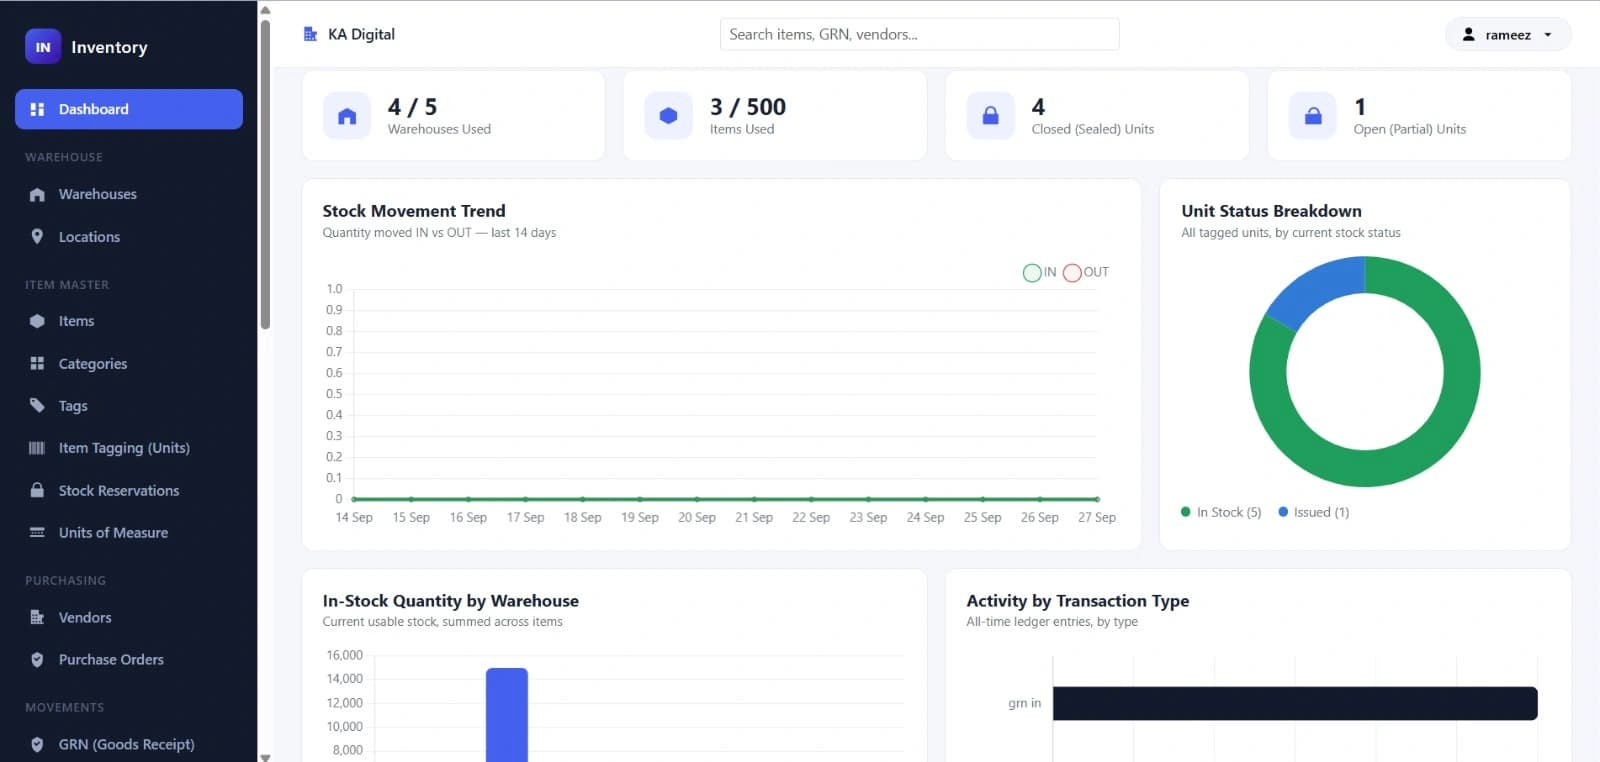This screenshot has height=762, width=1600.
Task: Open GRN (Goods Receipt)
Action: (129, 745)
